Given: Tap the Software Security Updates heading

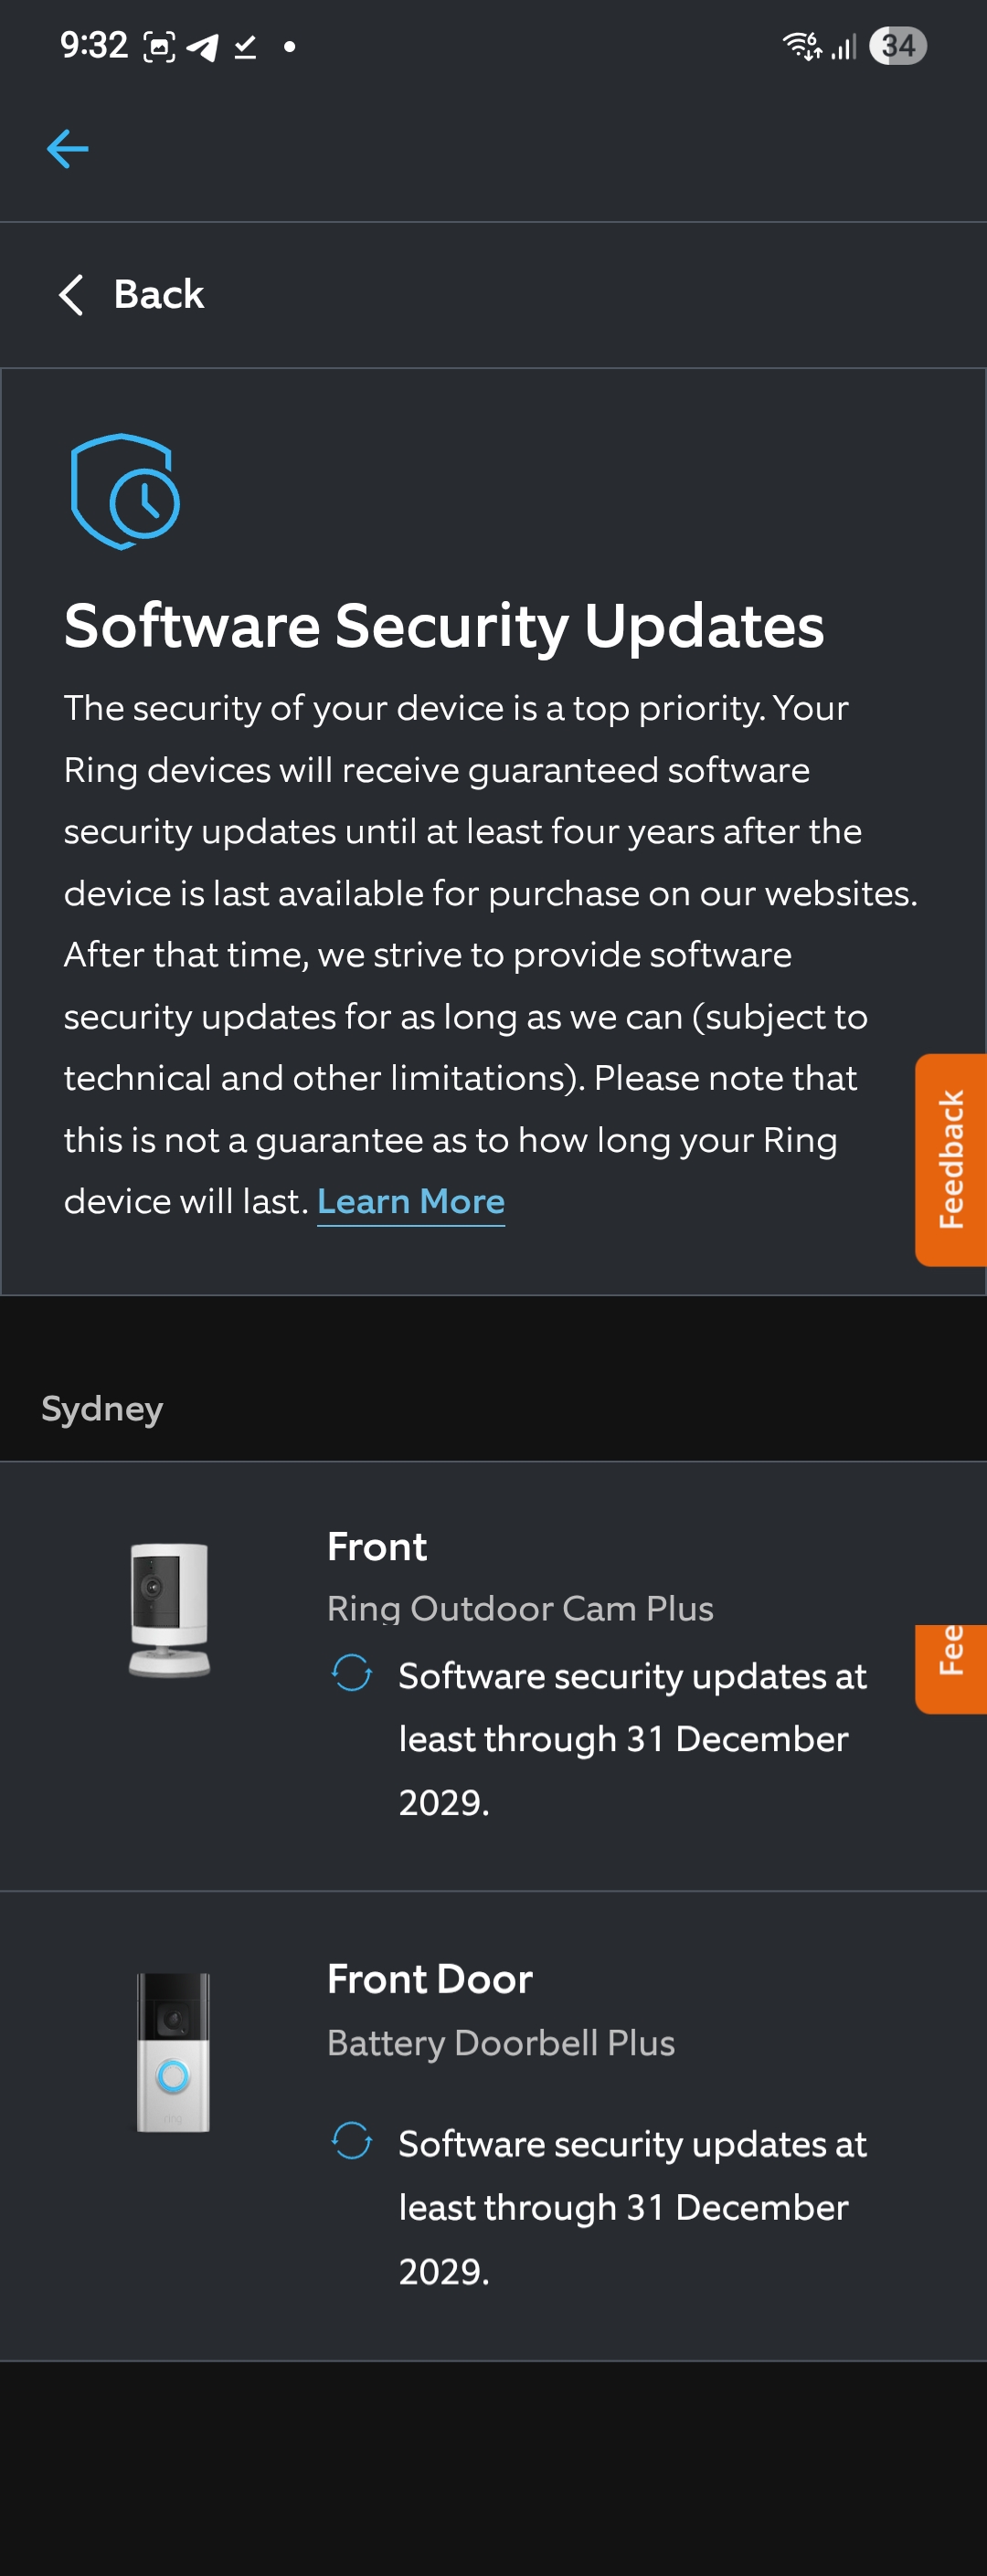Looking at the screenshot, I should coord(444,626).
